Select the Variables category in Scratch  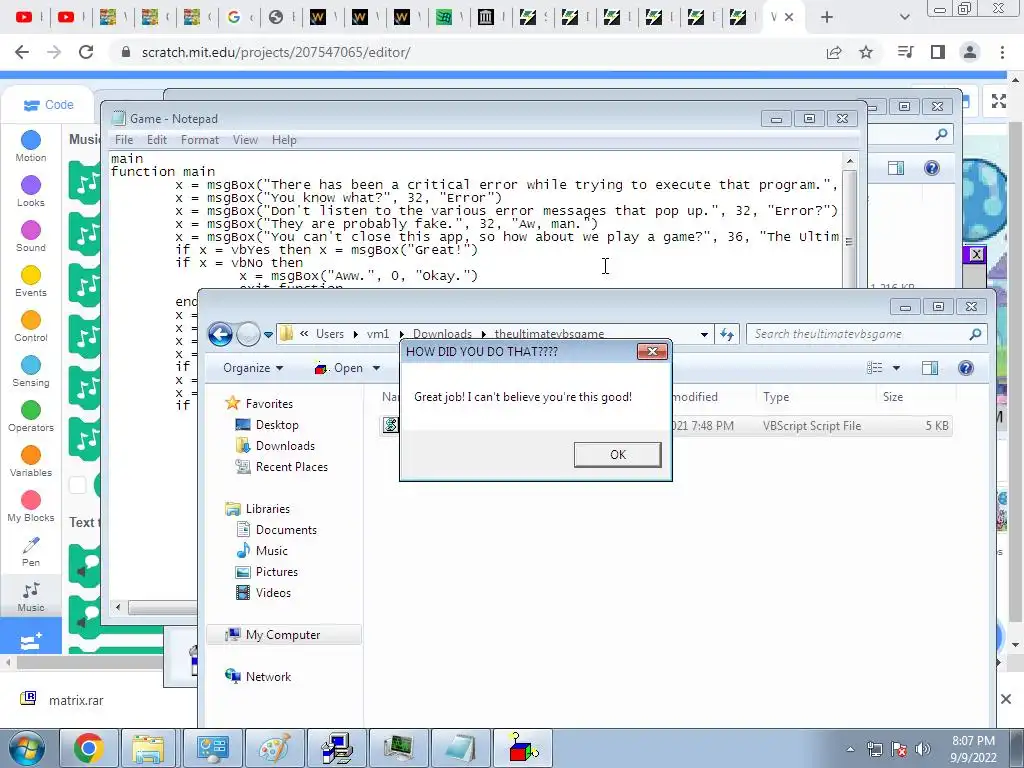[x=31, y=462]
